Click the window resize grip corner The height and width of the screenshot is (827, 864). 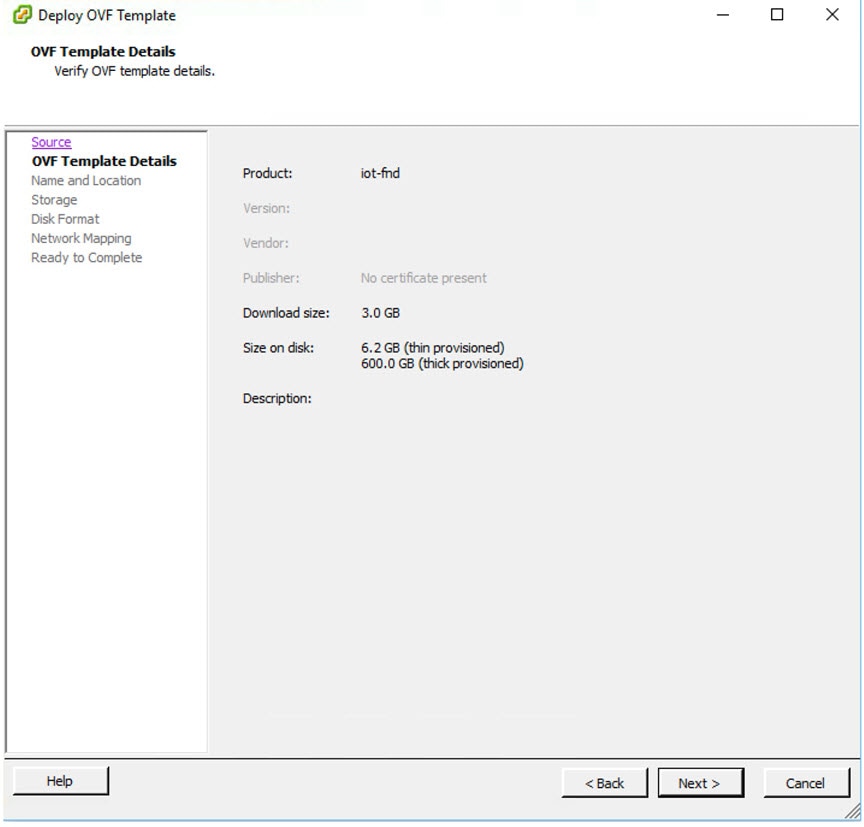click(x=852, y=811)
